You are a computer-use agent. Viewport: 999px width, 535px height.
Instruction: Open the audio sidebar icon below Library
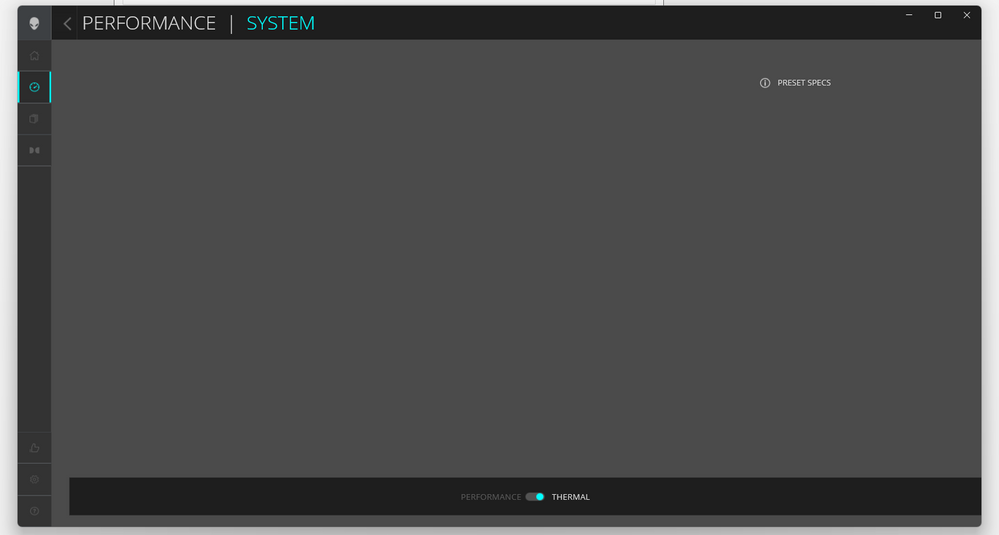click(34, 150)
